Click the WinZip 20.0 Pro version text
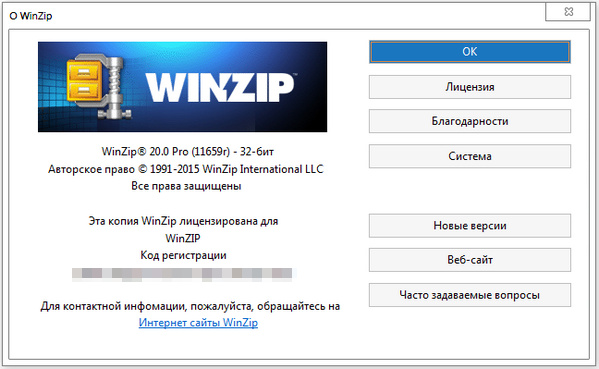 (188, 152)
